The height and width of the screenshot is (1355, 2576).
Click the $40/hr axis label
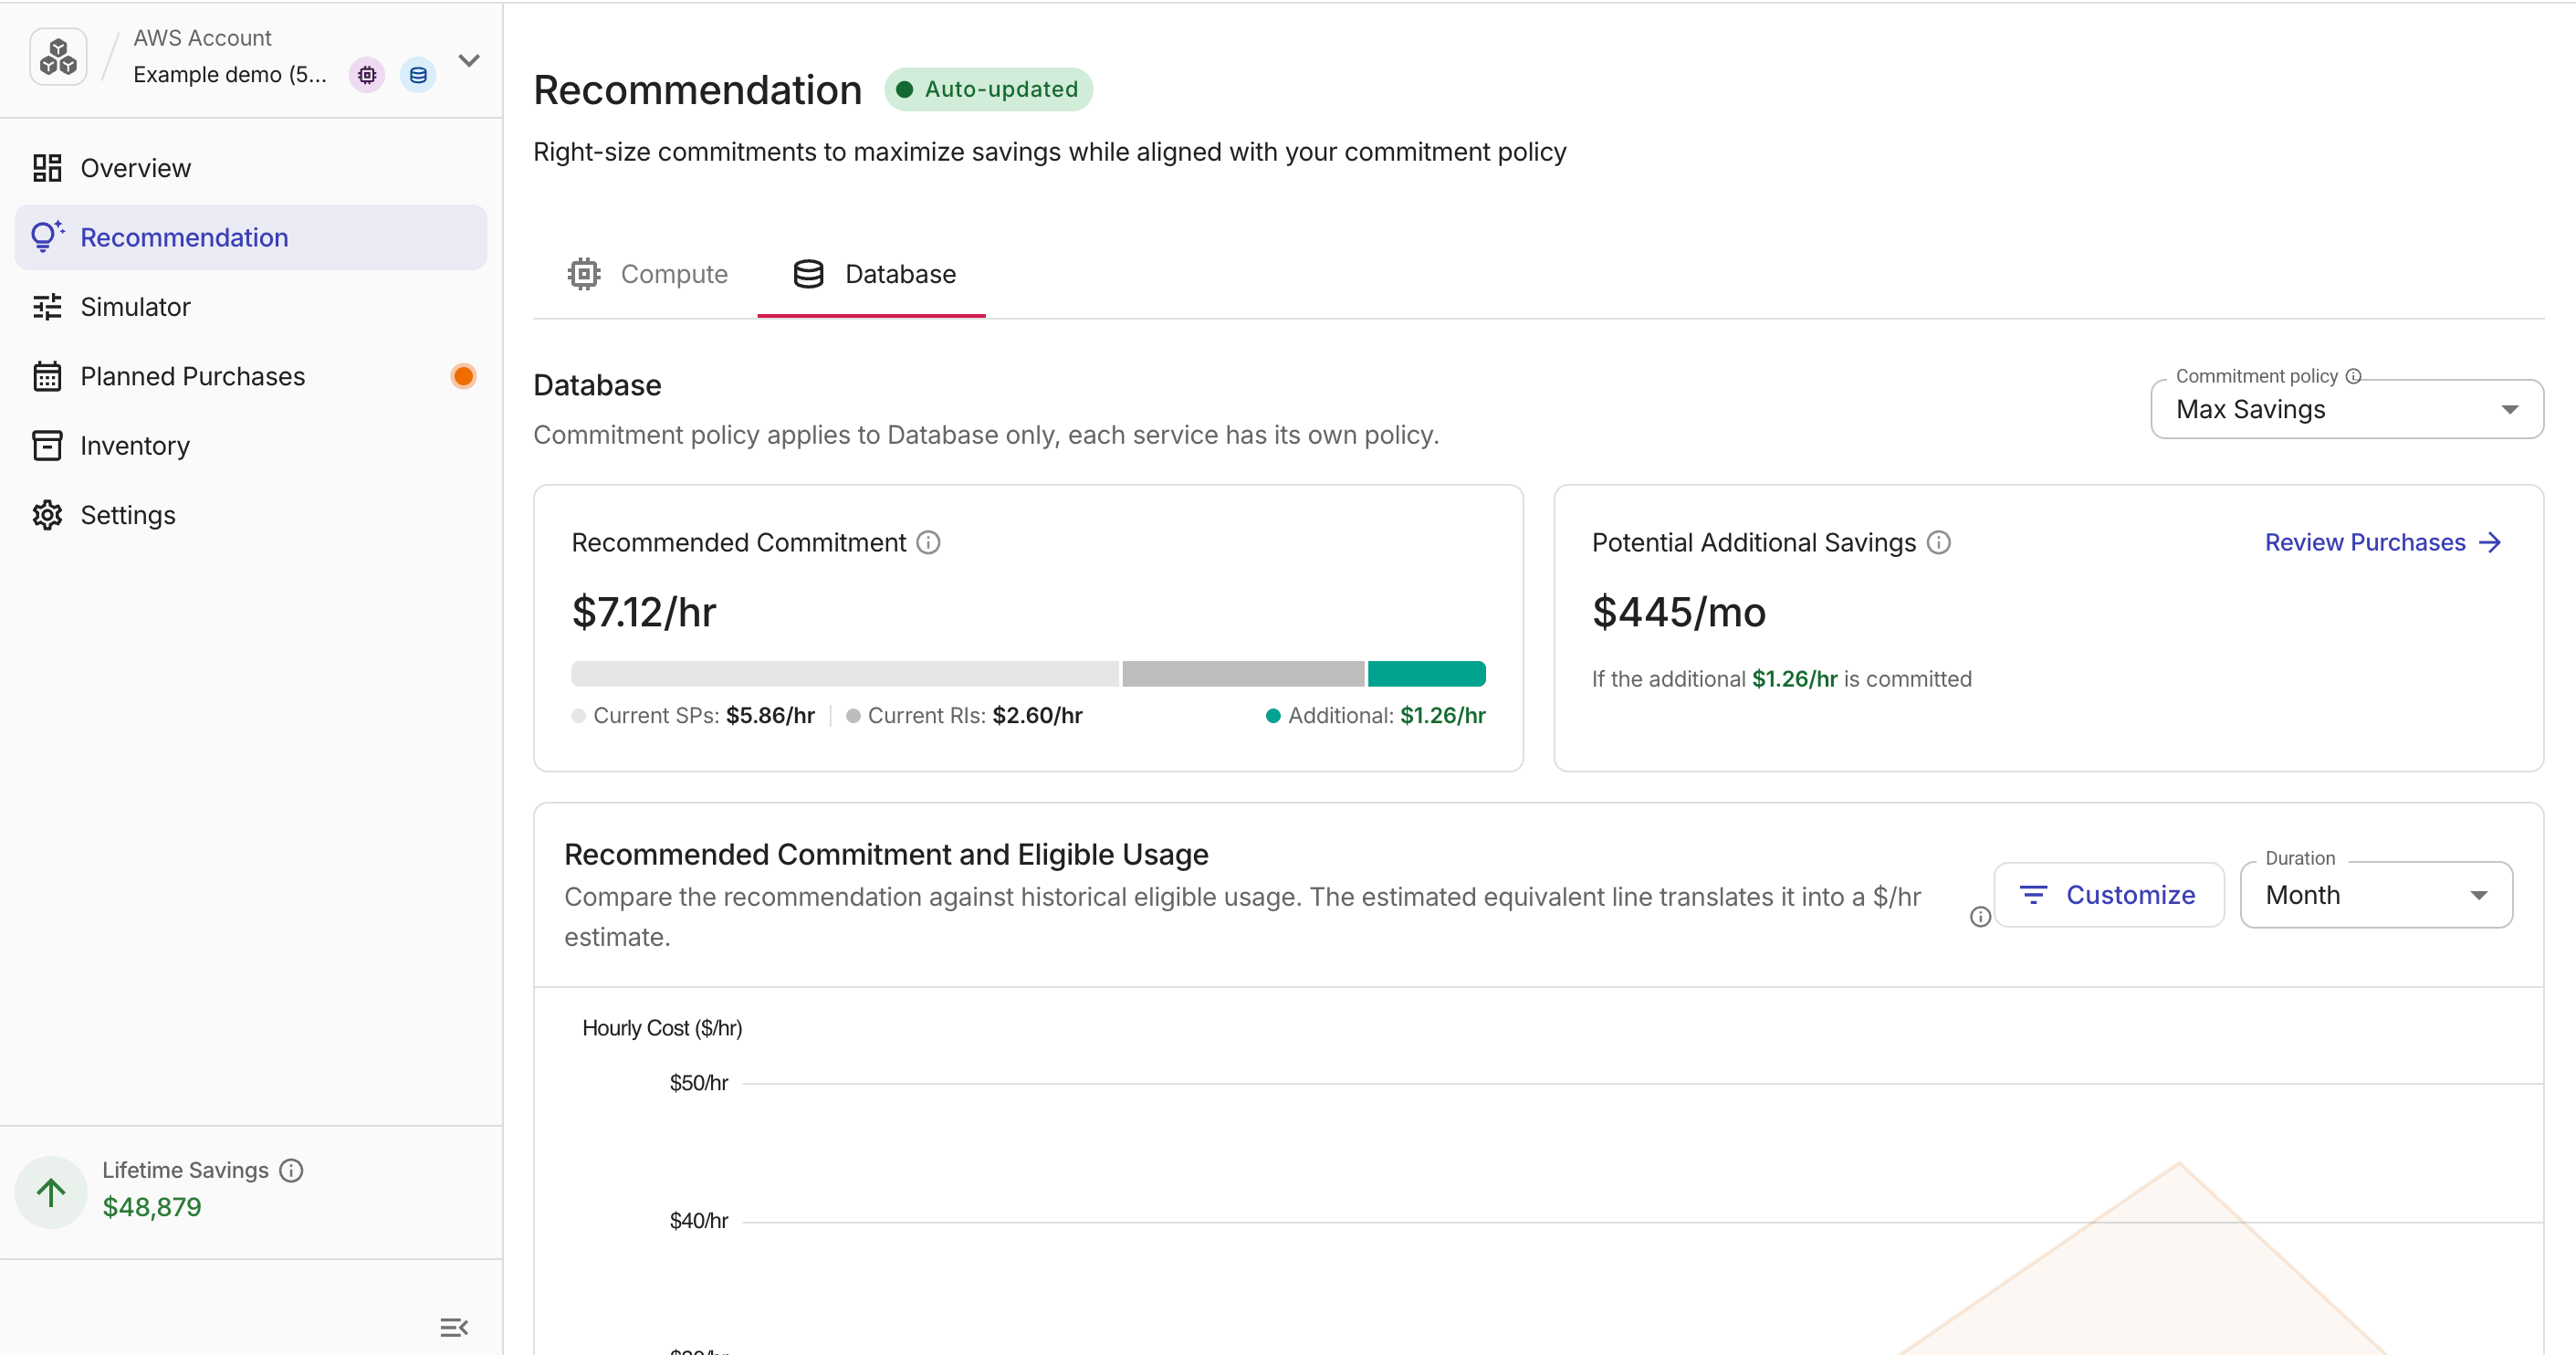(x=699, y=1221)
